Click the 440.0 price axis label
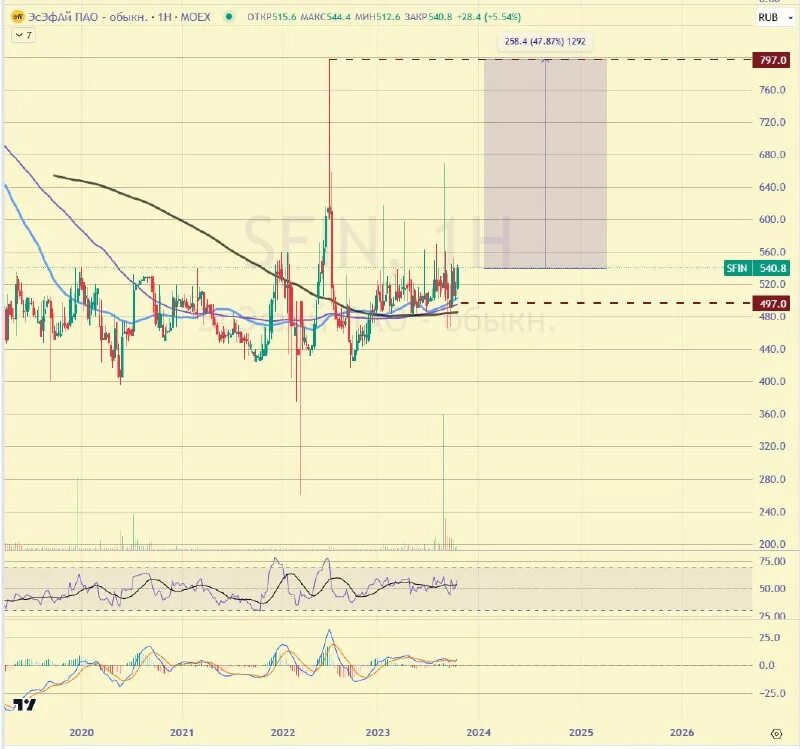Screen dimensions: 800x749 [772, 349]
